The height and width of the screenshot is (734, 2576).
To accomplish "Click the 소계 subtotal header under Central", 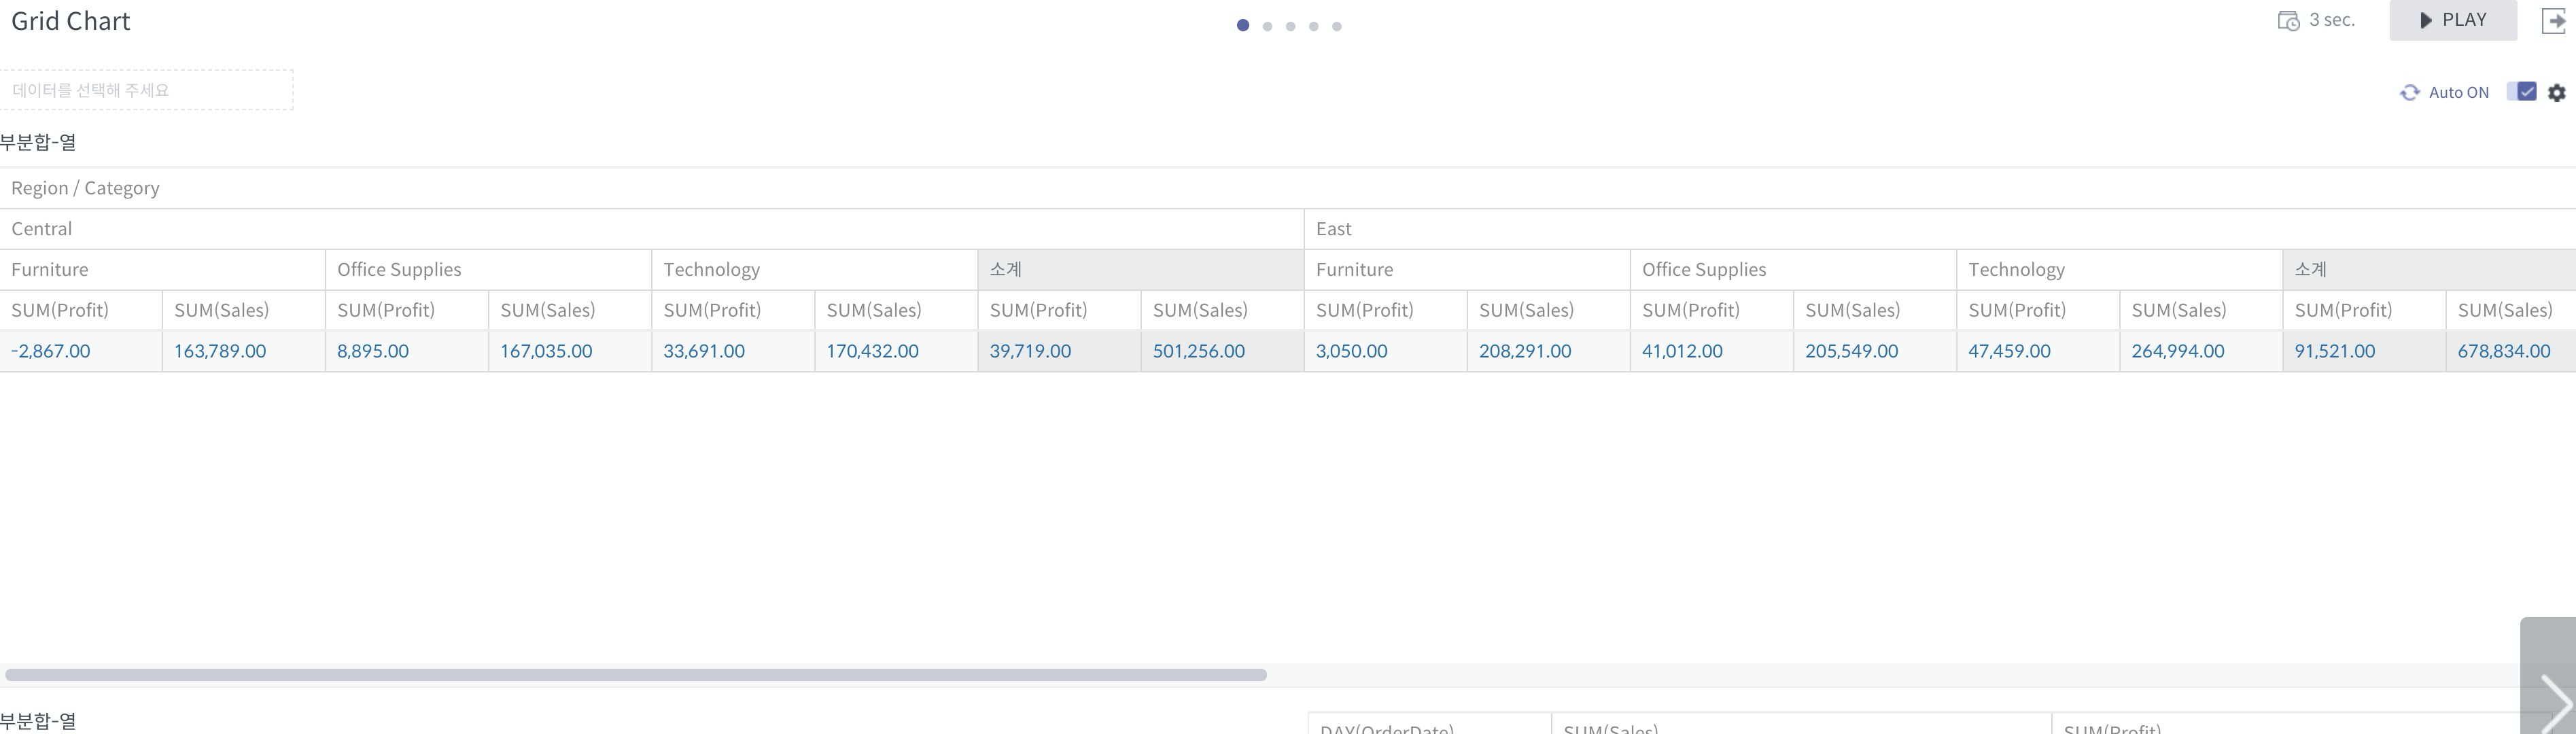I will click(1141, 270).
